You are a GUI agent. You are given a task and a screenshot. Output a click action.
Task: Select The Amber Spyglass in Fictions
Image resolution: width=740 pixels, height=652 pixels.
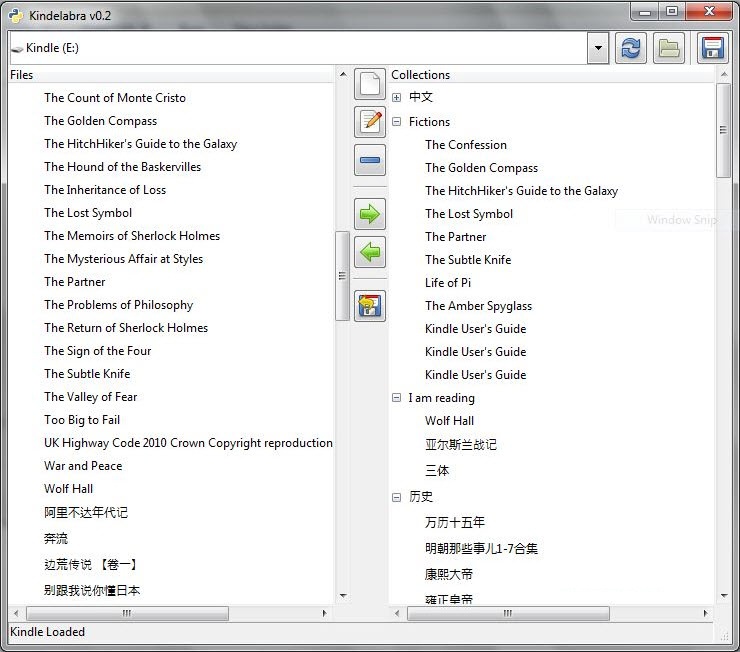pyautogui.click(x=478, y=306)
